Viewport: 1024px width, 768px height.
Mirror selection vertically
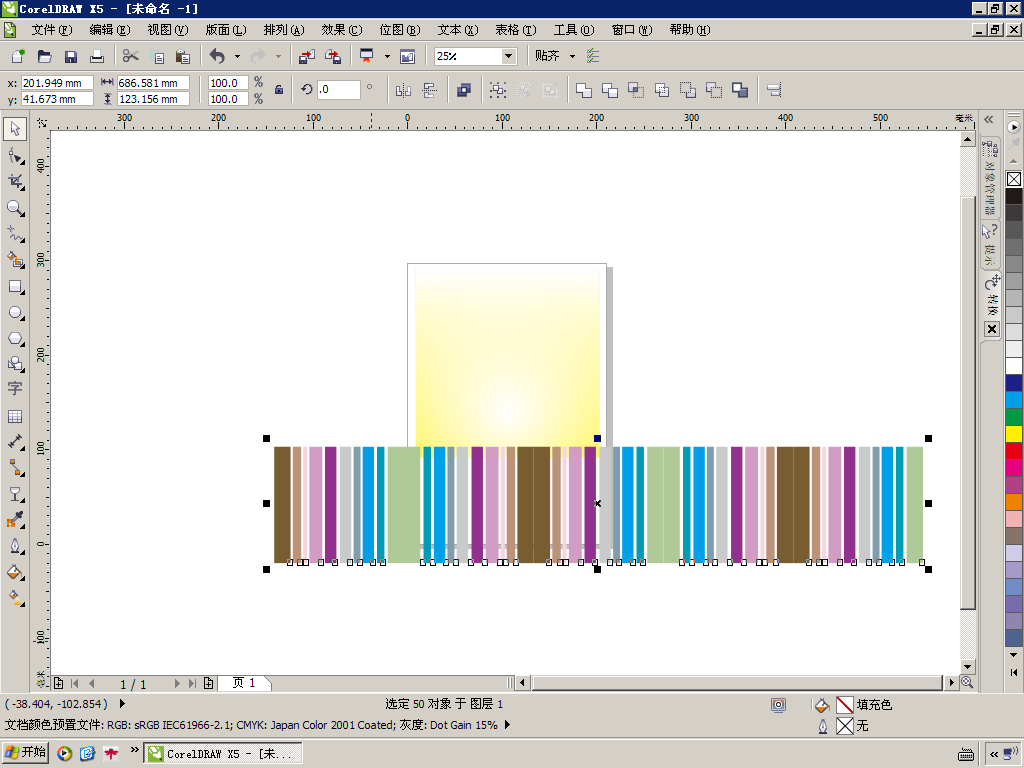coord(429,90)
